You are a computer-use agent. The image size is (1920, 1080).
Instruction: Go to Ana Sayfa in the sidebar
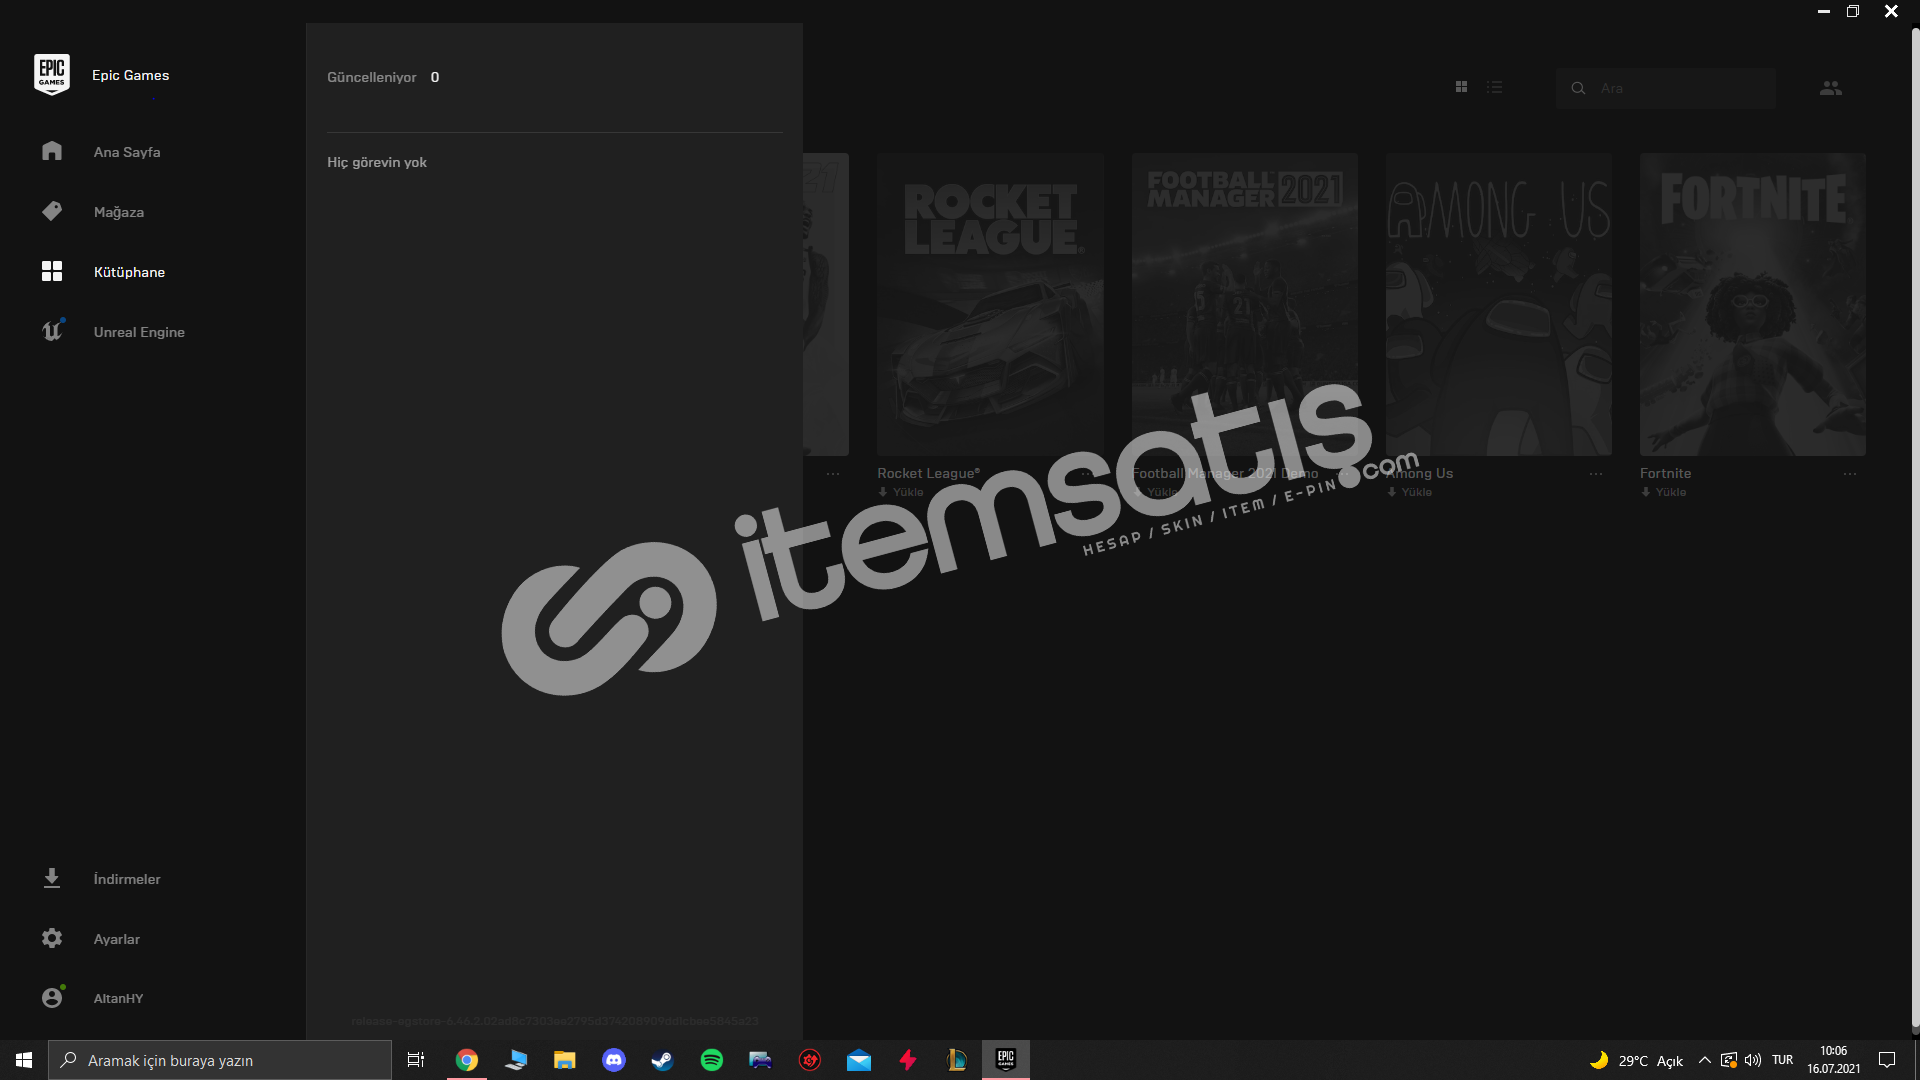[127, 152]
